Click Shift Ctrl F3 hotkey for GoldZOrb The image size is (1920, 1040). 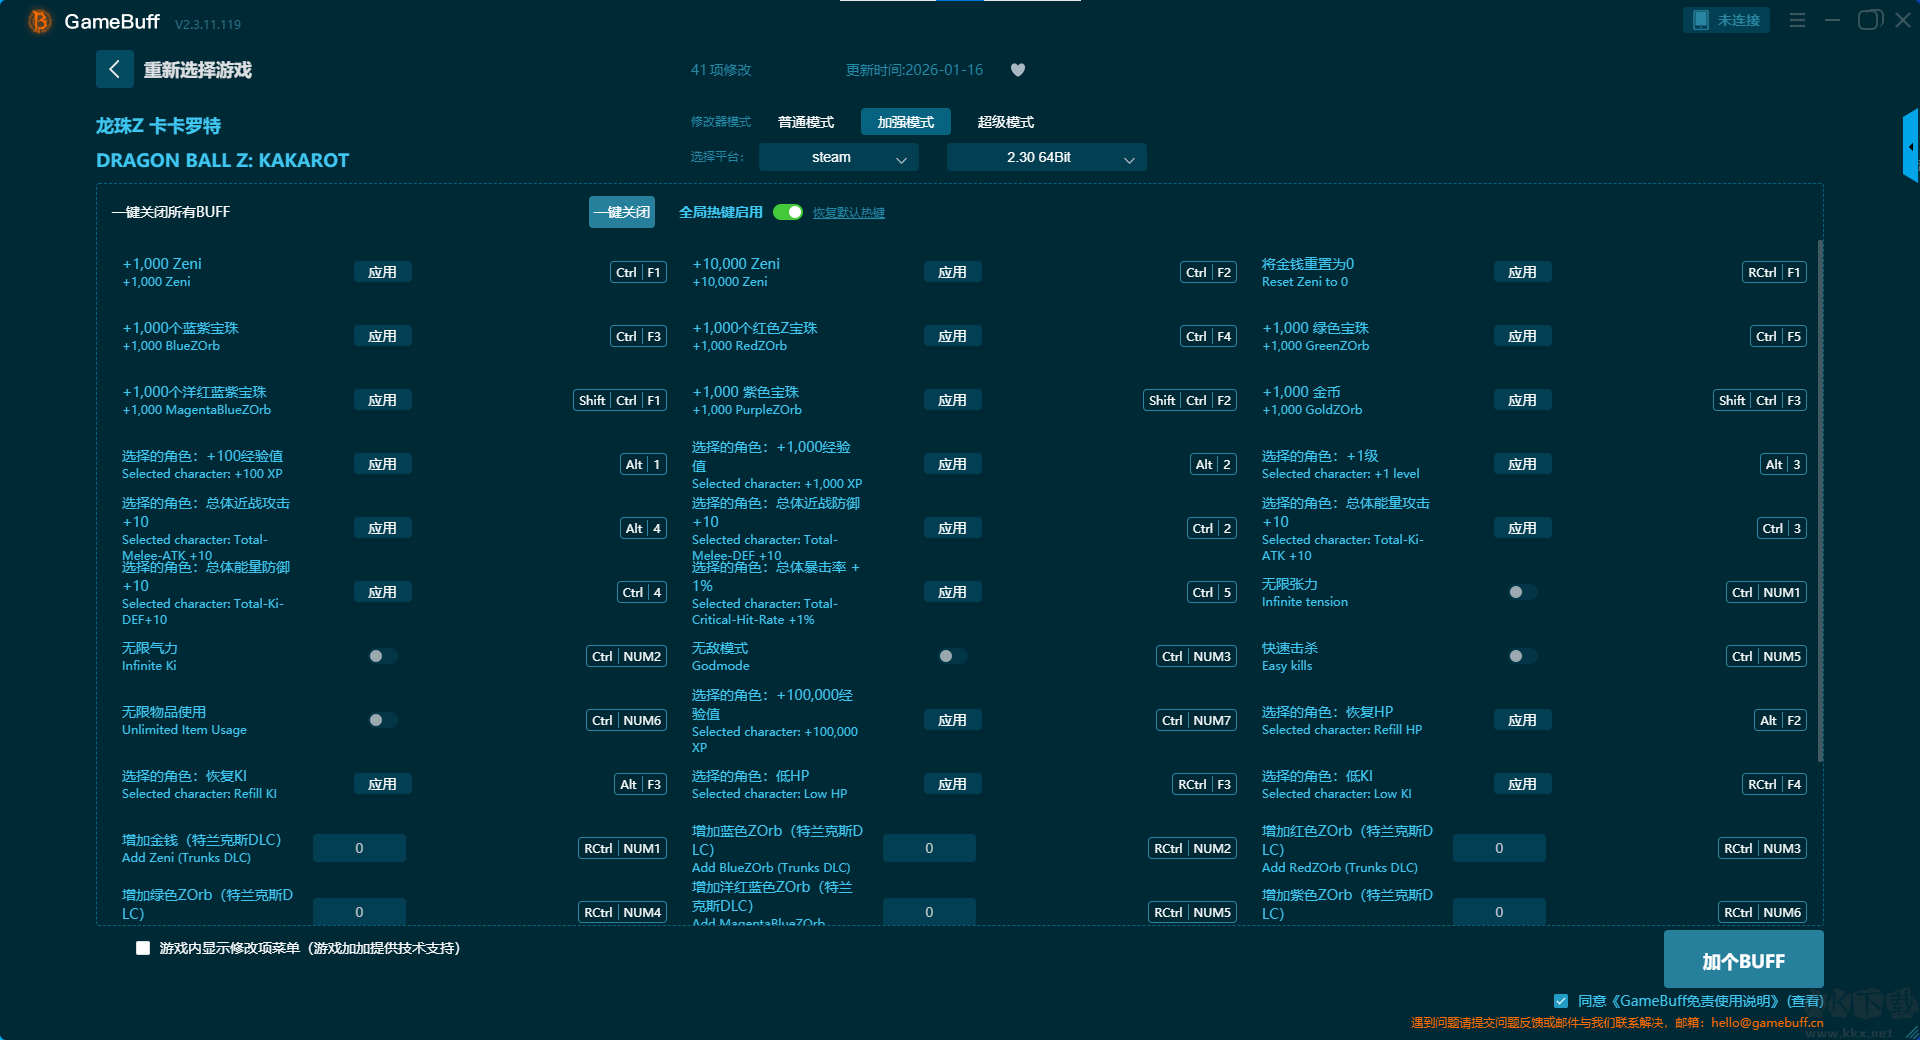(1760, 400)
